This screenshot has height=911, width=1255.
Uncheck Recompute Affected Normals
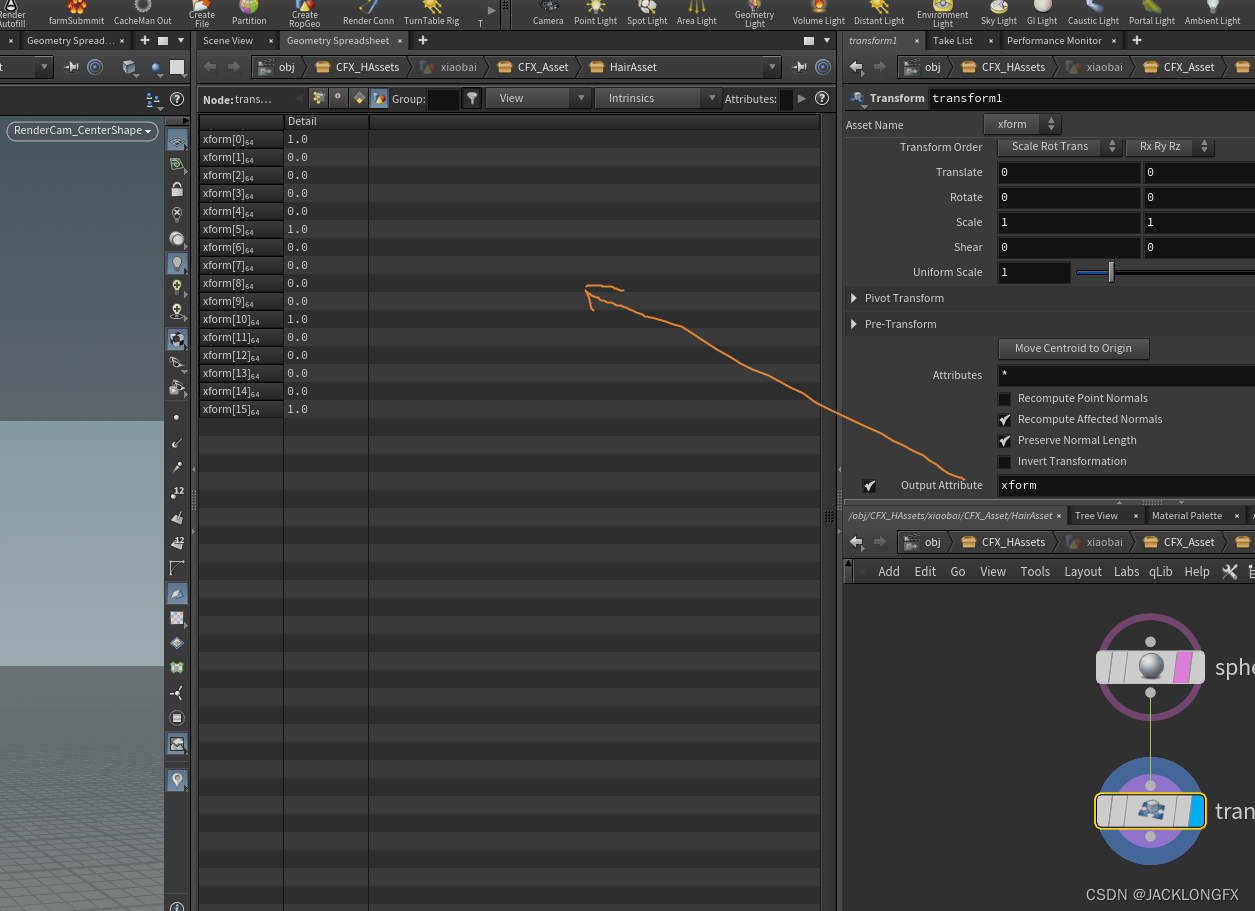pos(1005,419)
